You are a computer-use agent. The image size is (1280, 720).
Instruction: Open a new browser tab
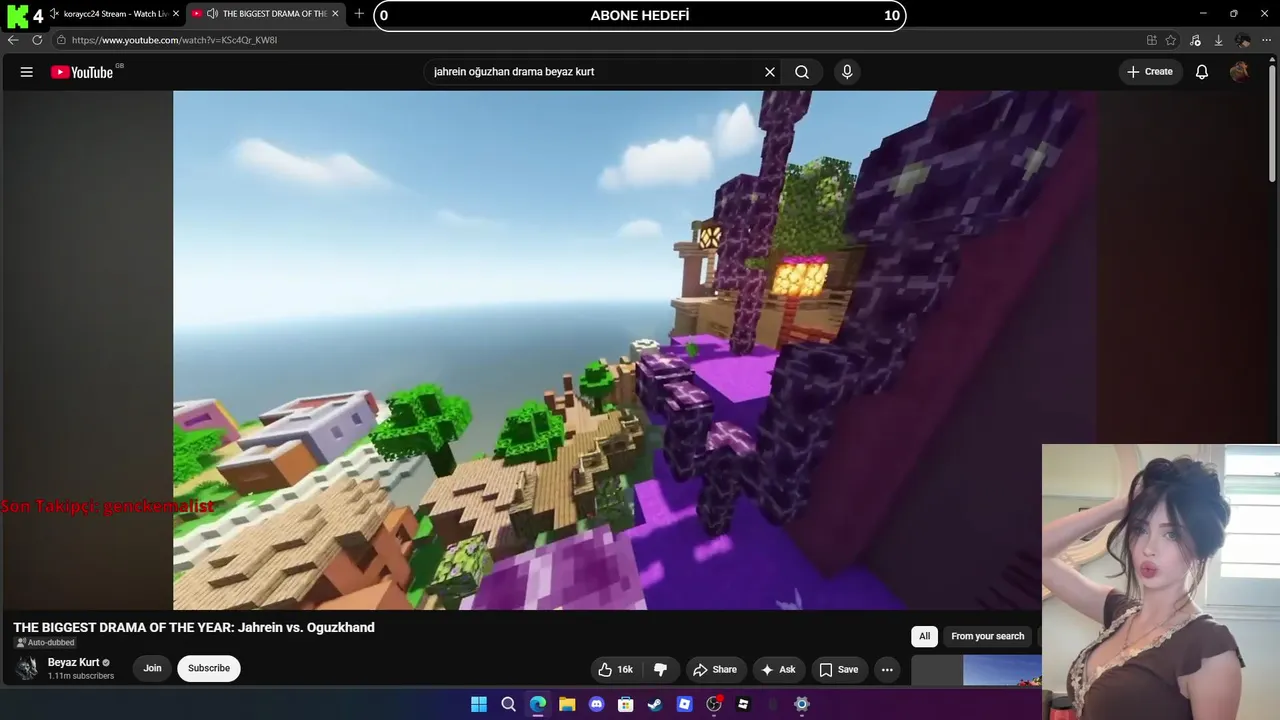359,14
